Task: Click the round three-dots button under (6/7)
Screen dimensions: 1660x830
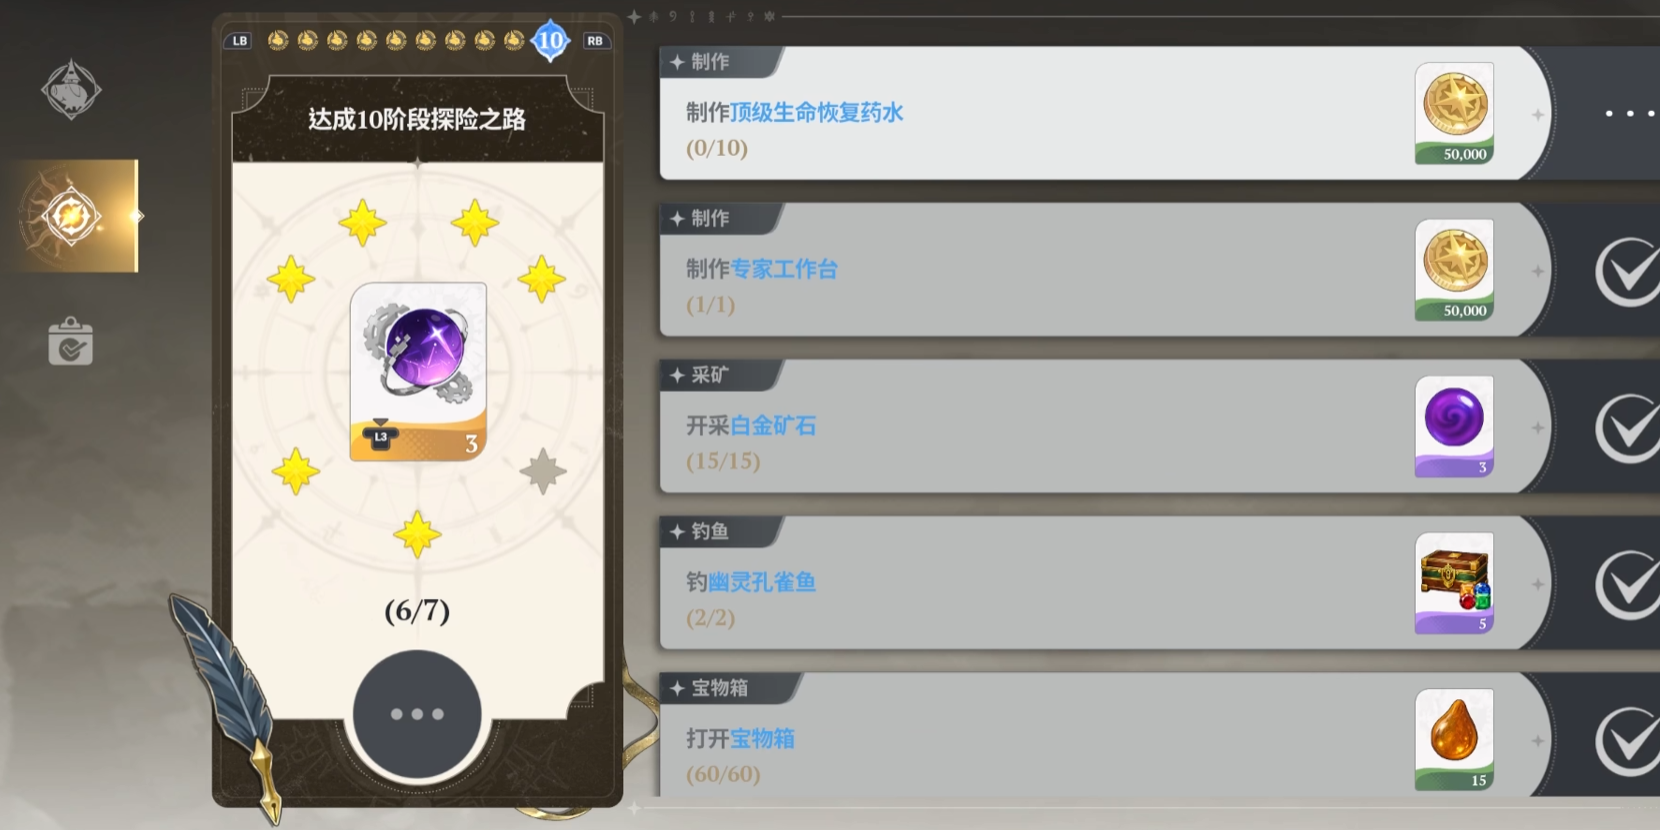Action: 417,714
